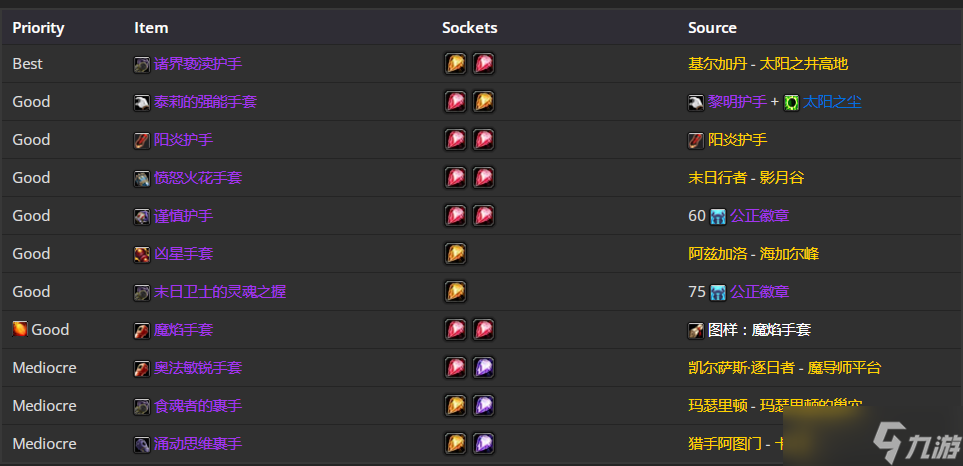Click the 图样：魔焰手套 pattern icon
The height and width of the screenshot is (466, 963).
point(696,330)
